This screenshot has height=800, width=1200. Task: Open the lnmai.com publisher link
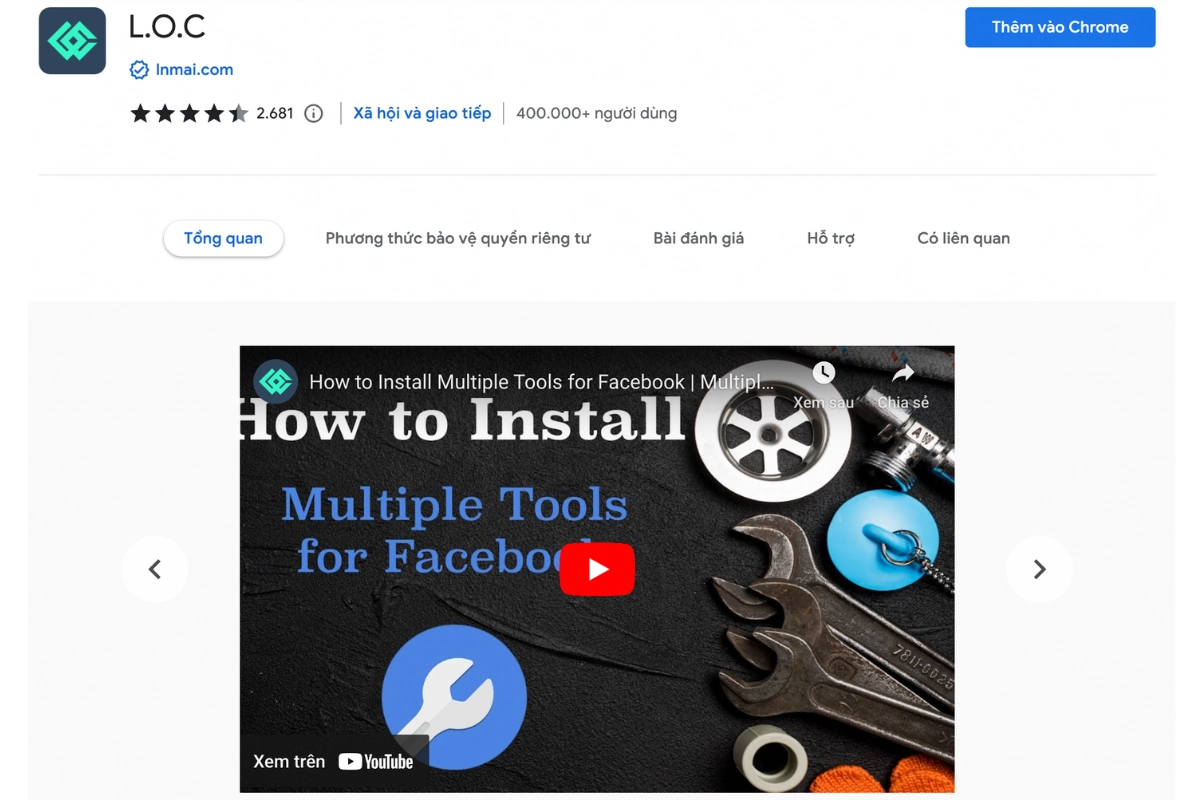194,70
